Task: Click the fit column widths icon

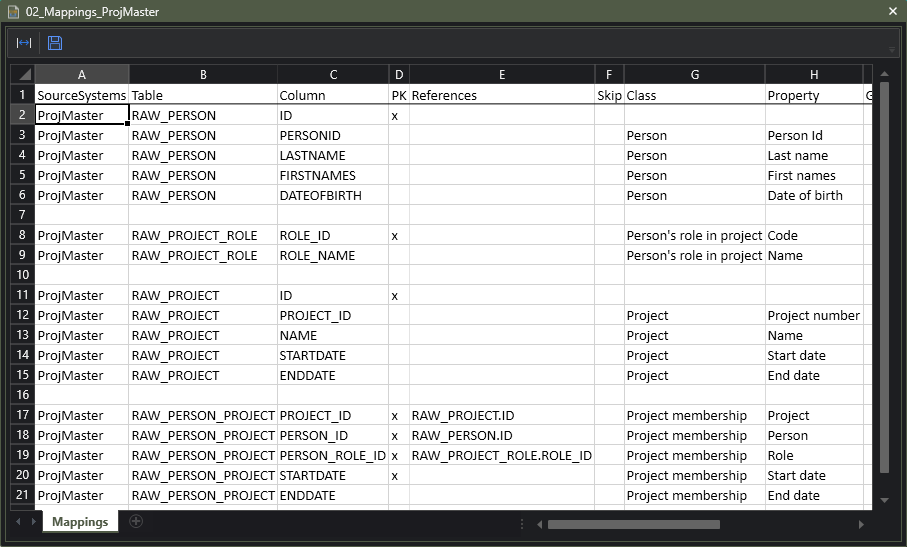Action: click(x=24, y=43)
